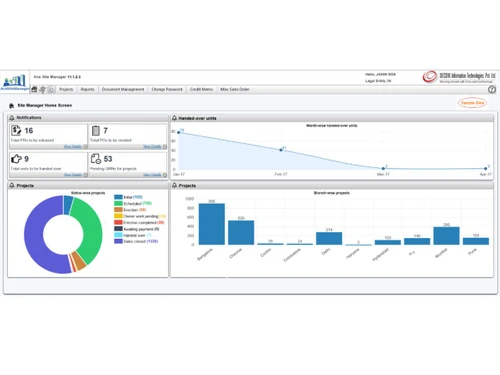The width and height of the screenshot is (500, 375).
Task: Click the dollar document icon beside 16
Action: [x=16, y=130]
